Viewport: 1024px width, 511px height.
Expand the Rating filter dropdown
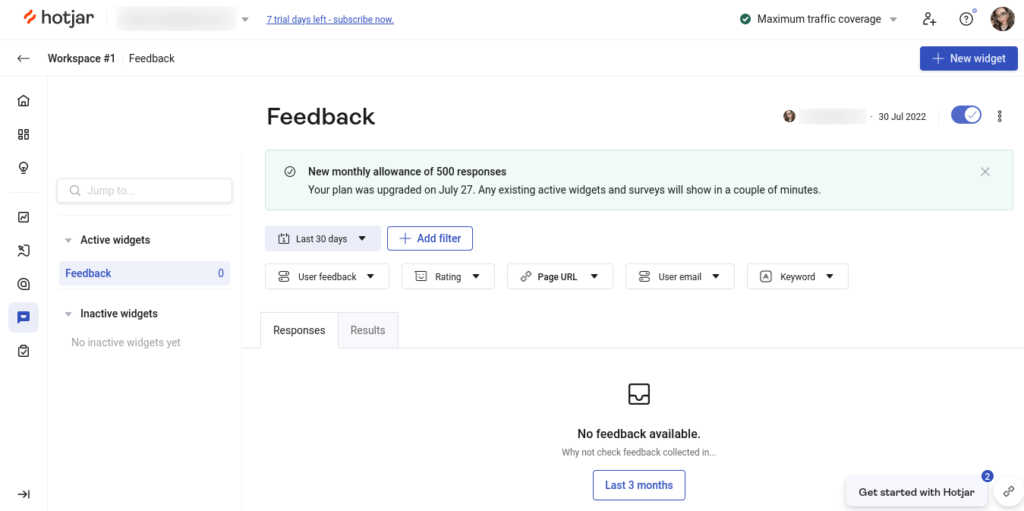pos(447,277)
